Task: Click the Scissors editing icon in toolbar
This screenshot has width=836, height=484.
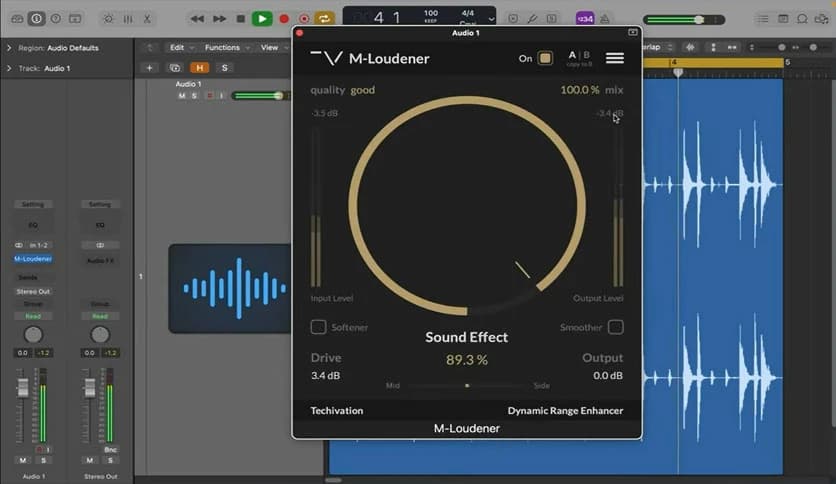Action: coord(148,18)
